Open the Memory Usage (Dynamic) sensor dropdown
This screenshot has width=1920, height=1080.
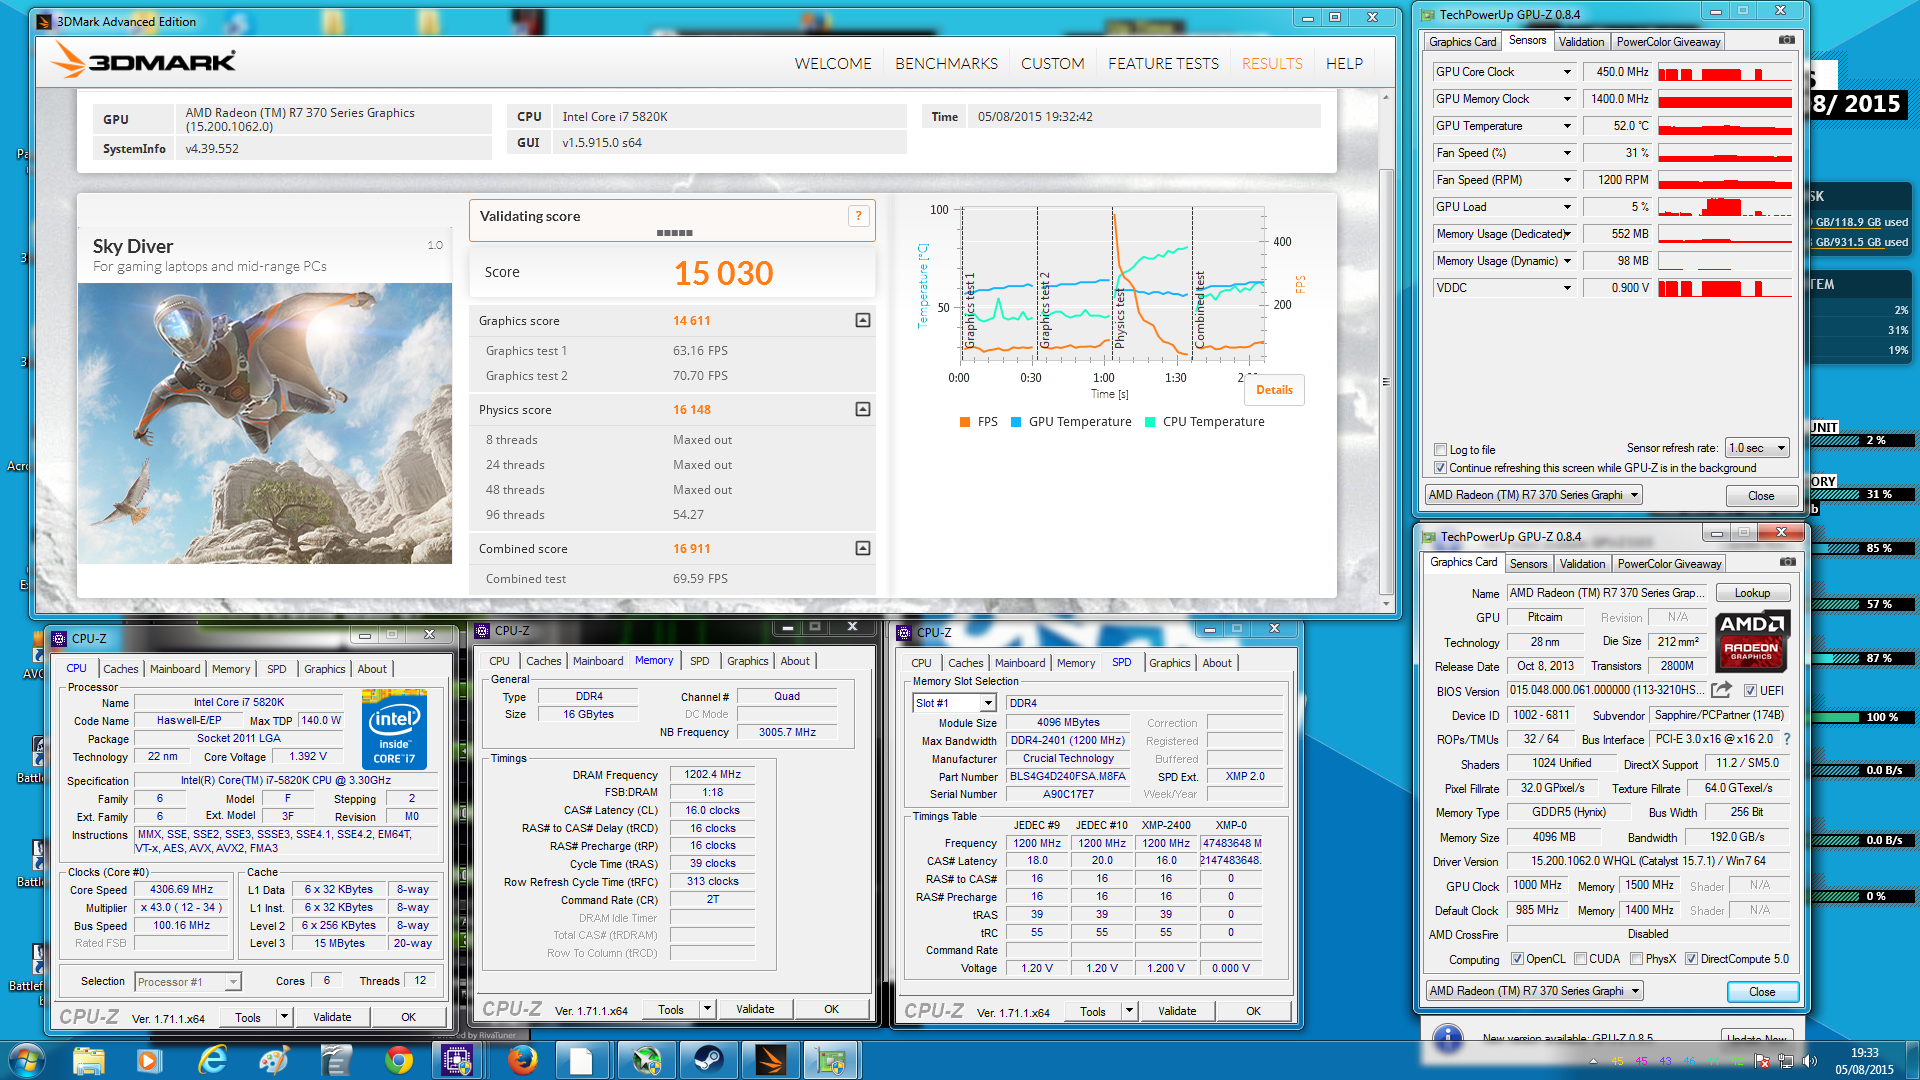(x=1567, y=261)
